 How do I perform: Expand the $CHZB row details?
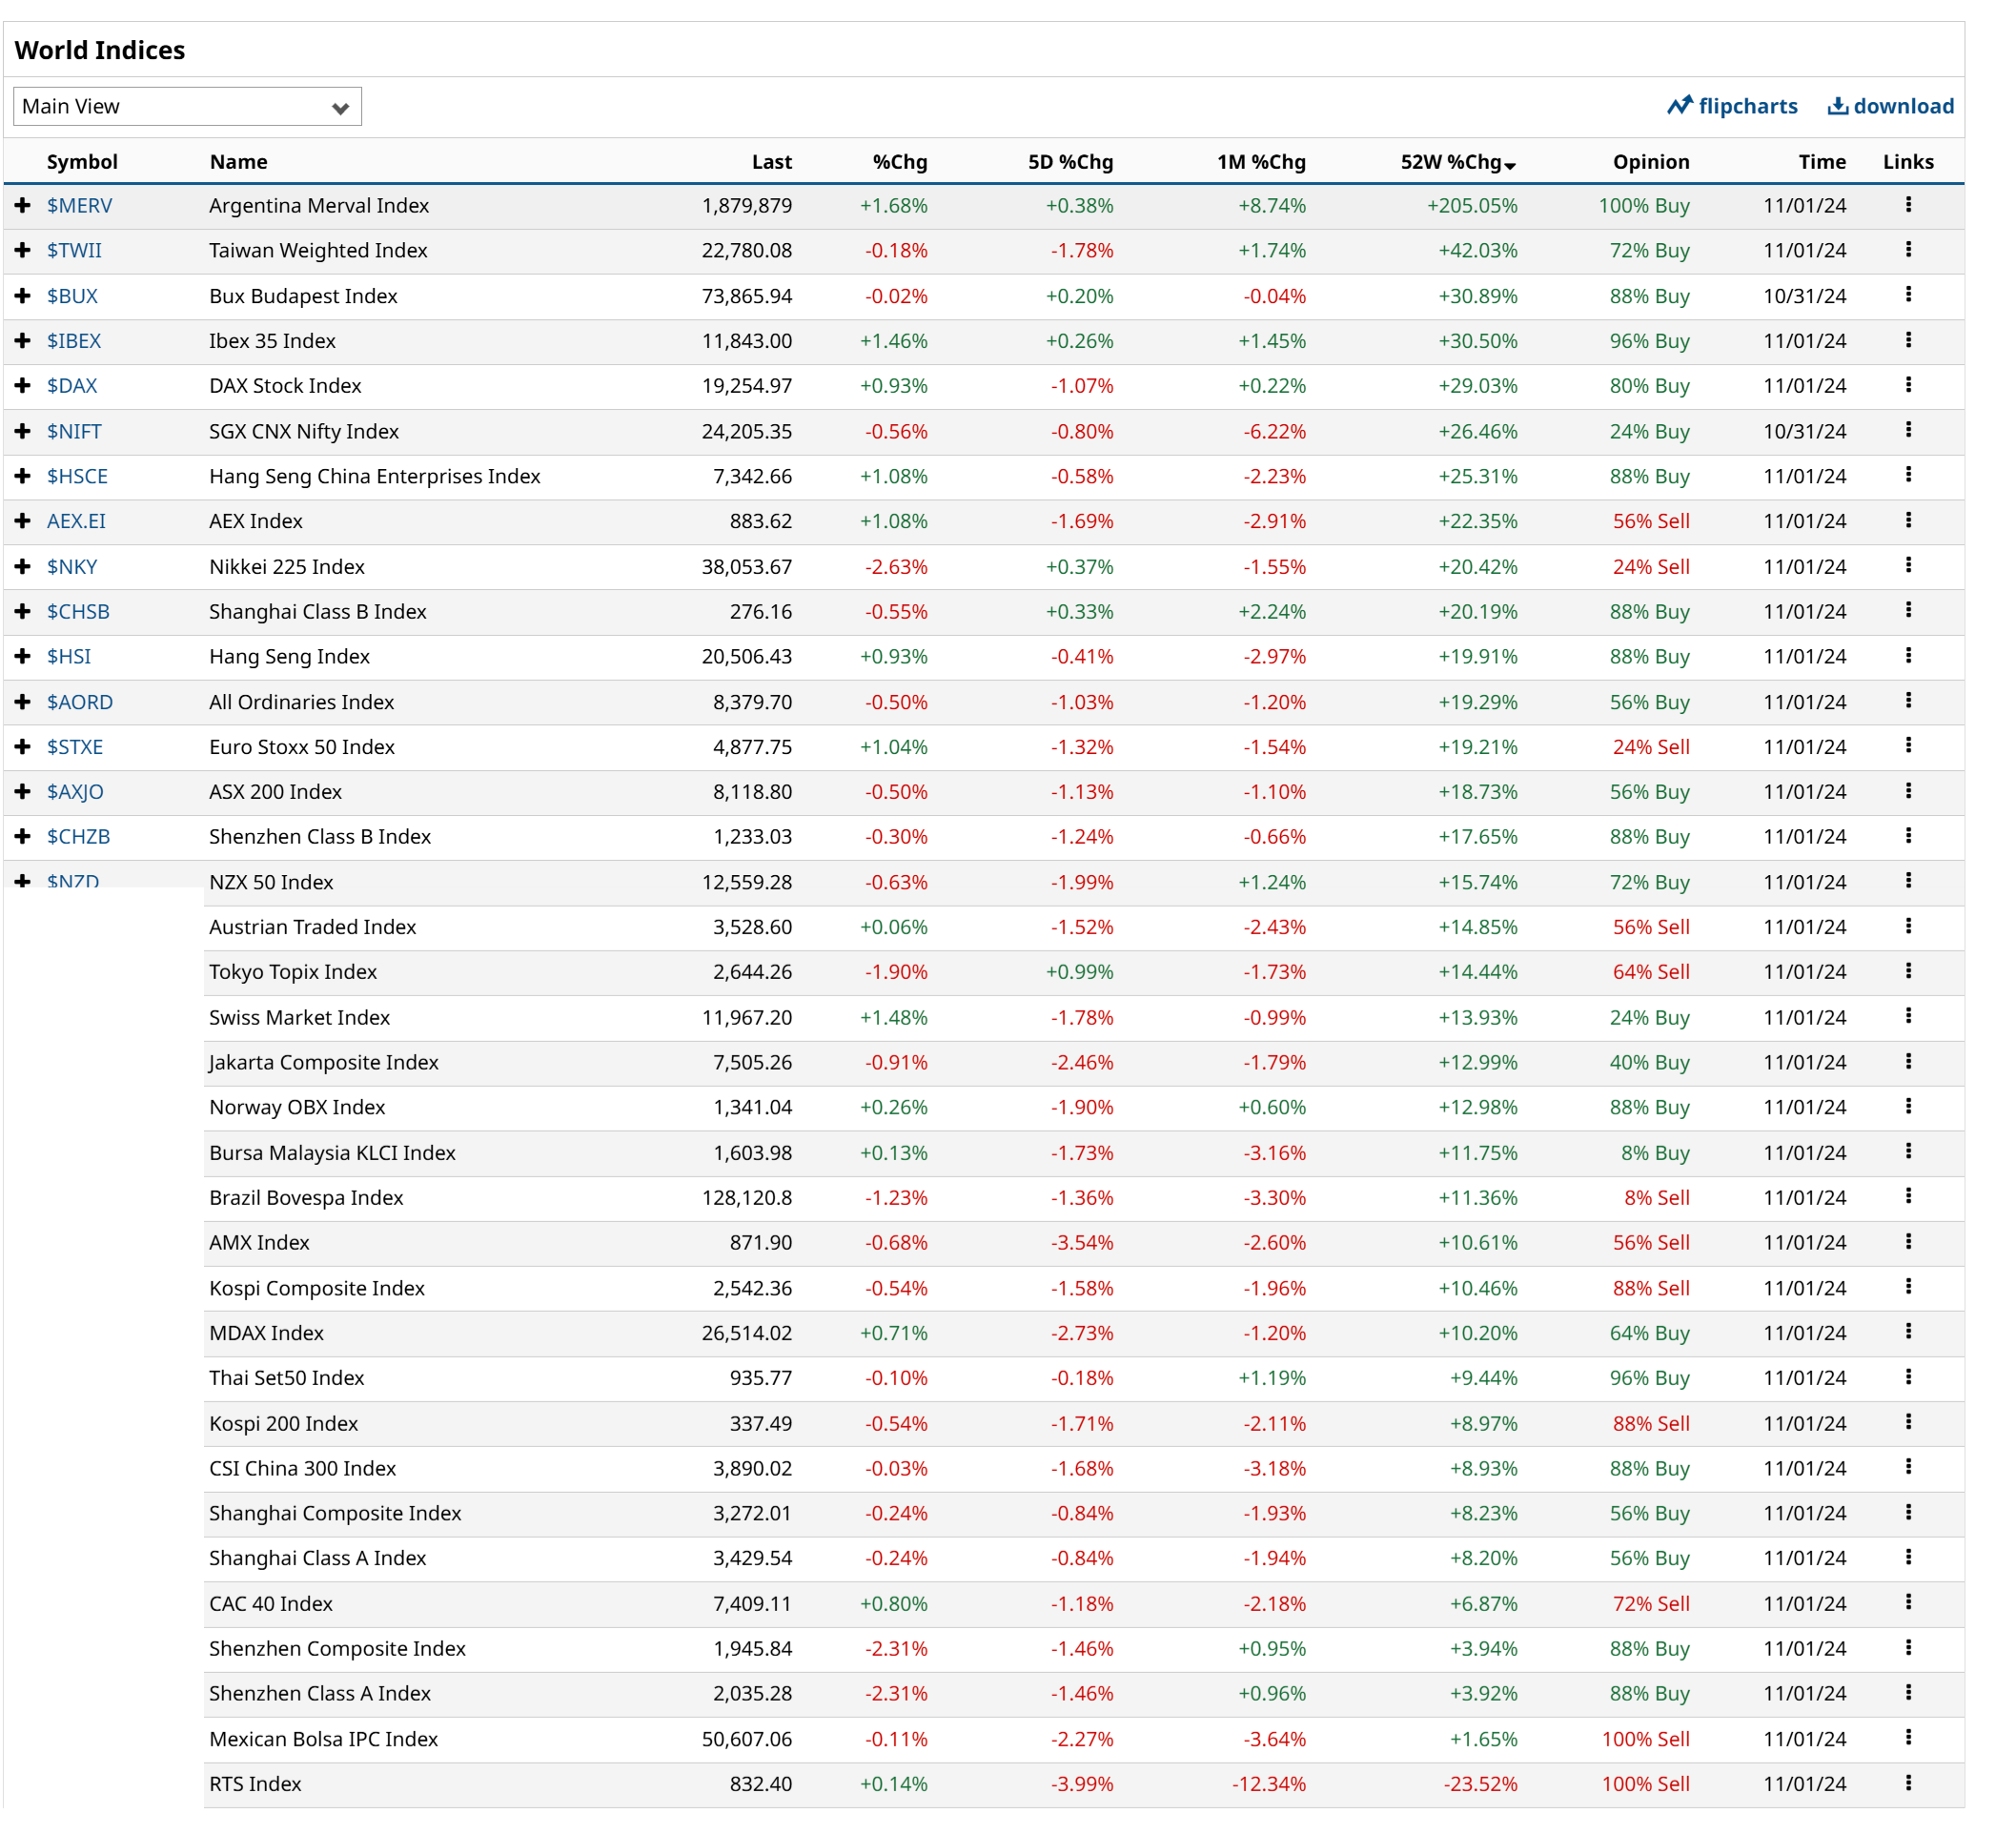(x=23, y=836)
